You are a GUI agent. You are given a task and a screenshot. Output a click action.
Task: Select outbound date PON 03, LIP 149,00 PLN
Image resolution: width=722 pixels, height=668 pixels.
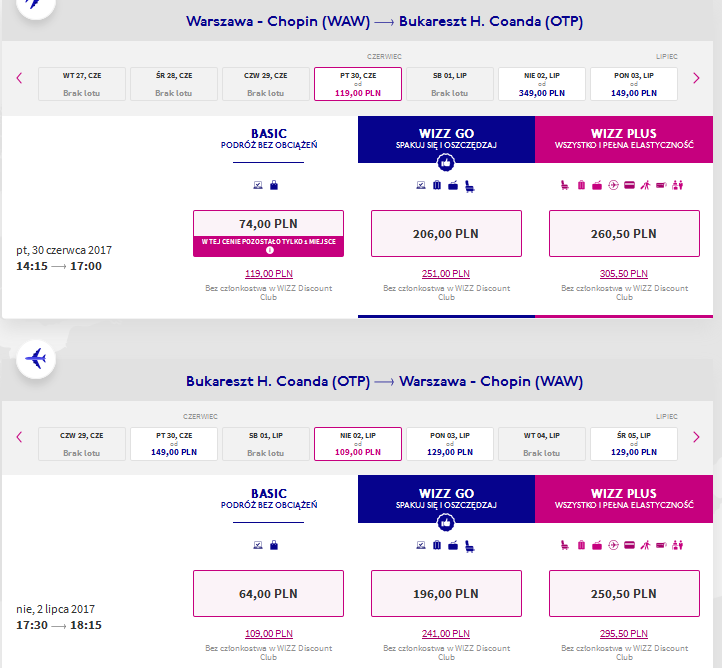[634, 84]
